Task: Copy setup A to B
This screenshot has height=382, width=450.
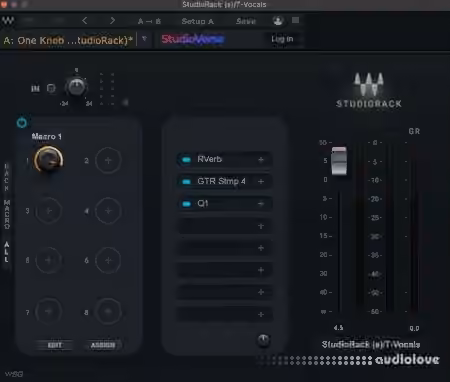Action: pos(149,21)
